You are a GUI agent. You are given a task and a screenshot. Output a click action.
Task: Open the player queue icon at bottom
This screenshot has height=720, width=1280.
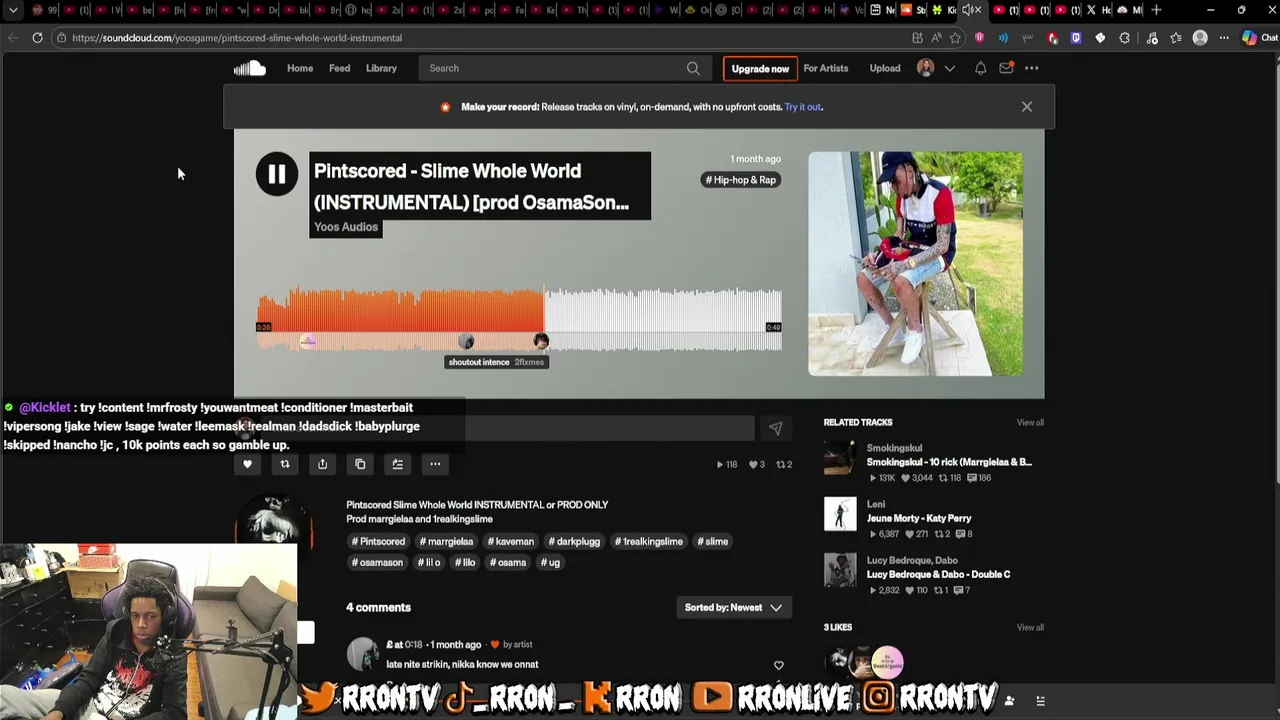(1040, 701)
